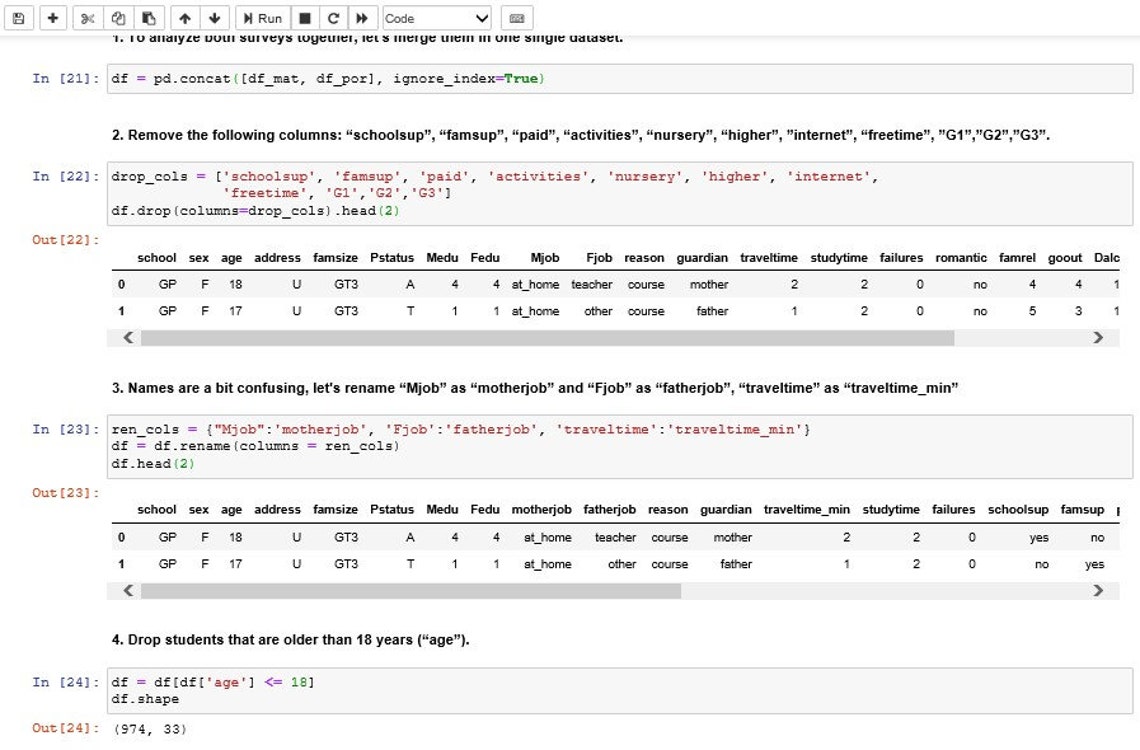Cut the selected cell using the scissors icon

click(x=86, y=17)
